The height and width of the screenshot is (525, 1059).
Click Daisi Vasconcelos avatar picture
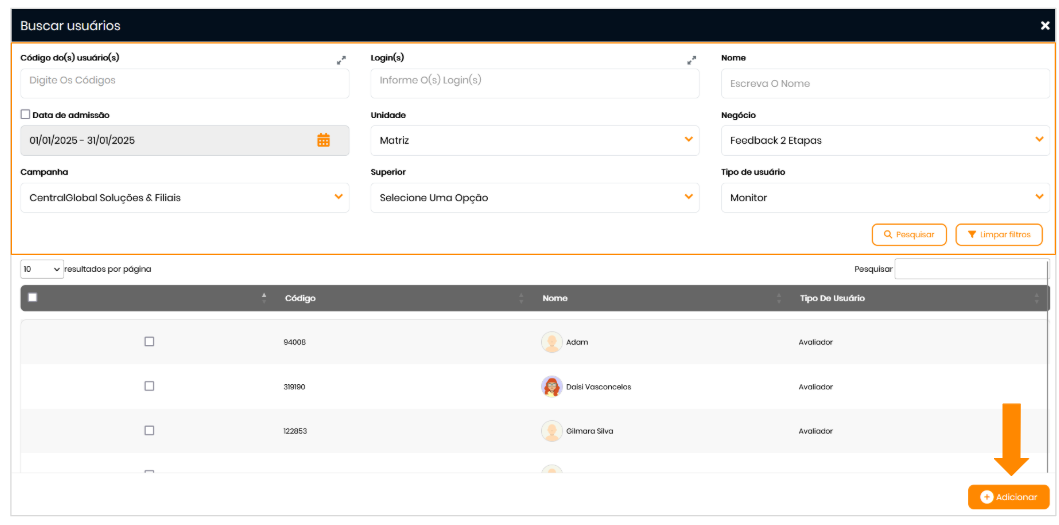click(x=551, y=386)
